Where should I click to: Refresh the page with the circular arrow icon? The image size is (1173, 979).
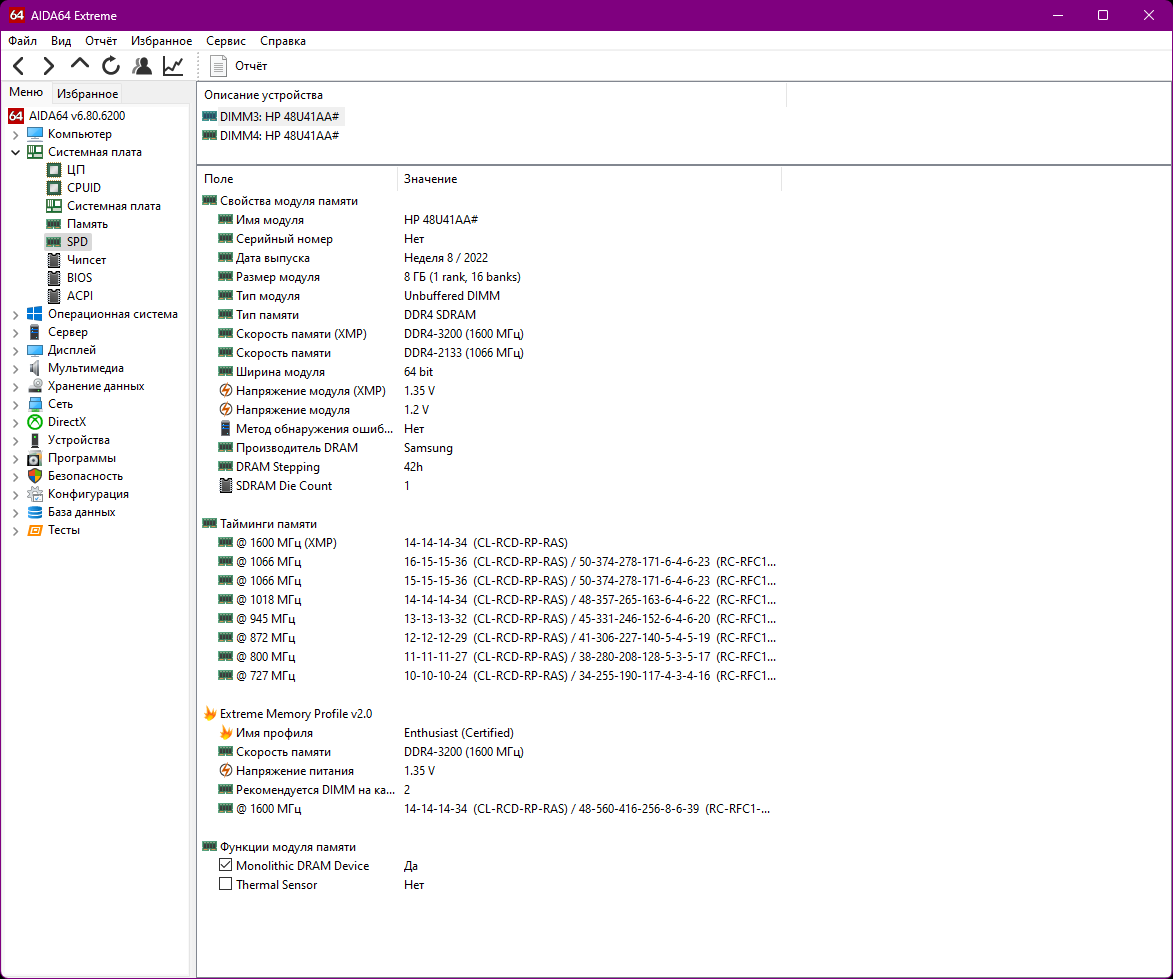(x=111, y=66)
